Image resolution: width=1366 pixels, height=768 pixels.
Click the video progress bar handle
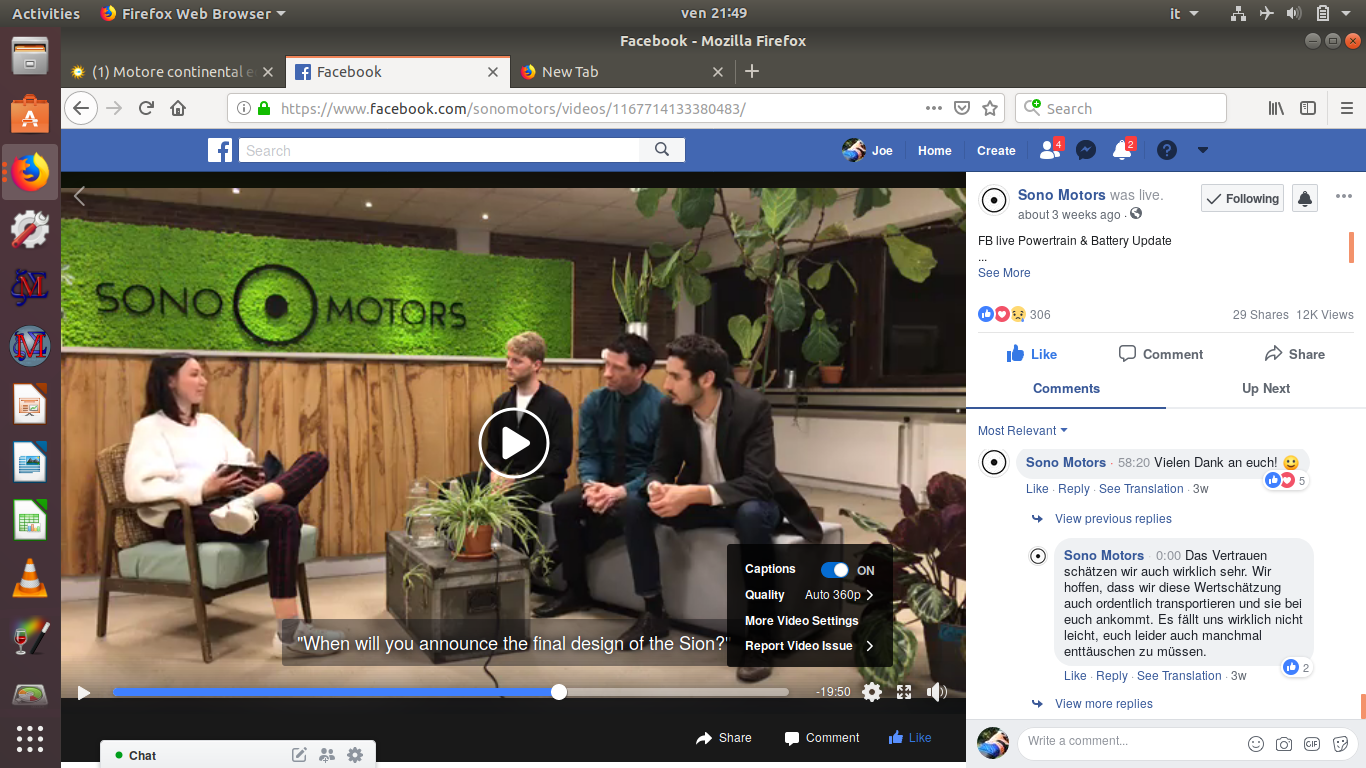pos(559,692)
